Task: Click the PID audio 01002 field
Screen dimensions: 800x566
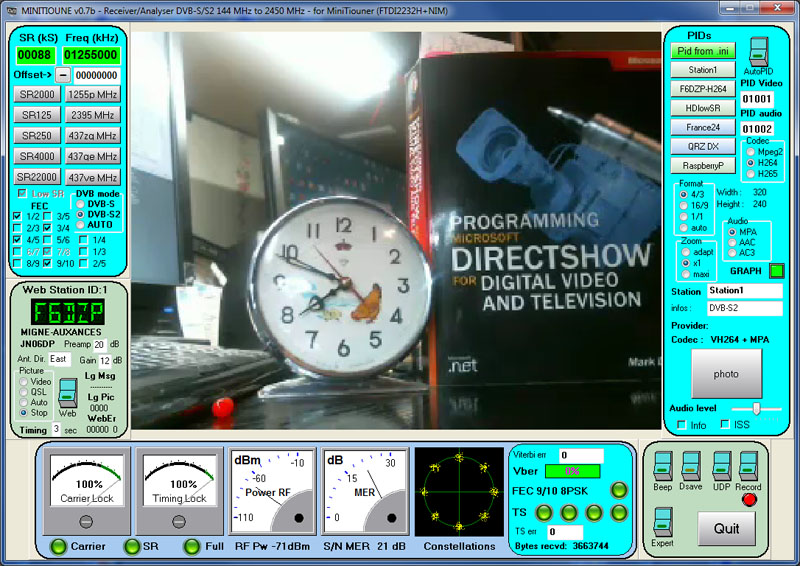Action: [x=757, y=129]
